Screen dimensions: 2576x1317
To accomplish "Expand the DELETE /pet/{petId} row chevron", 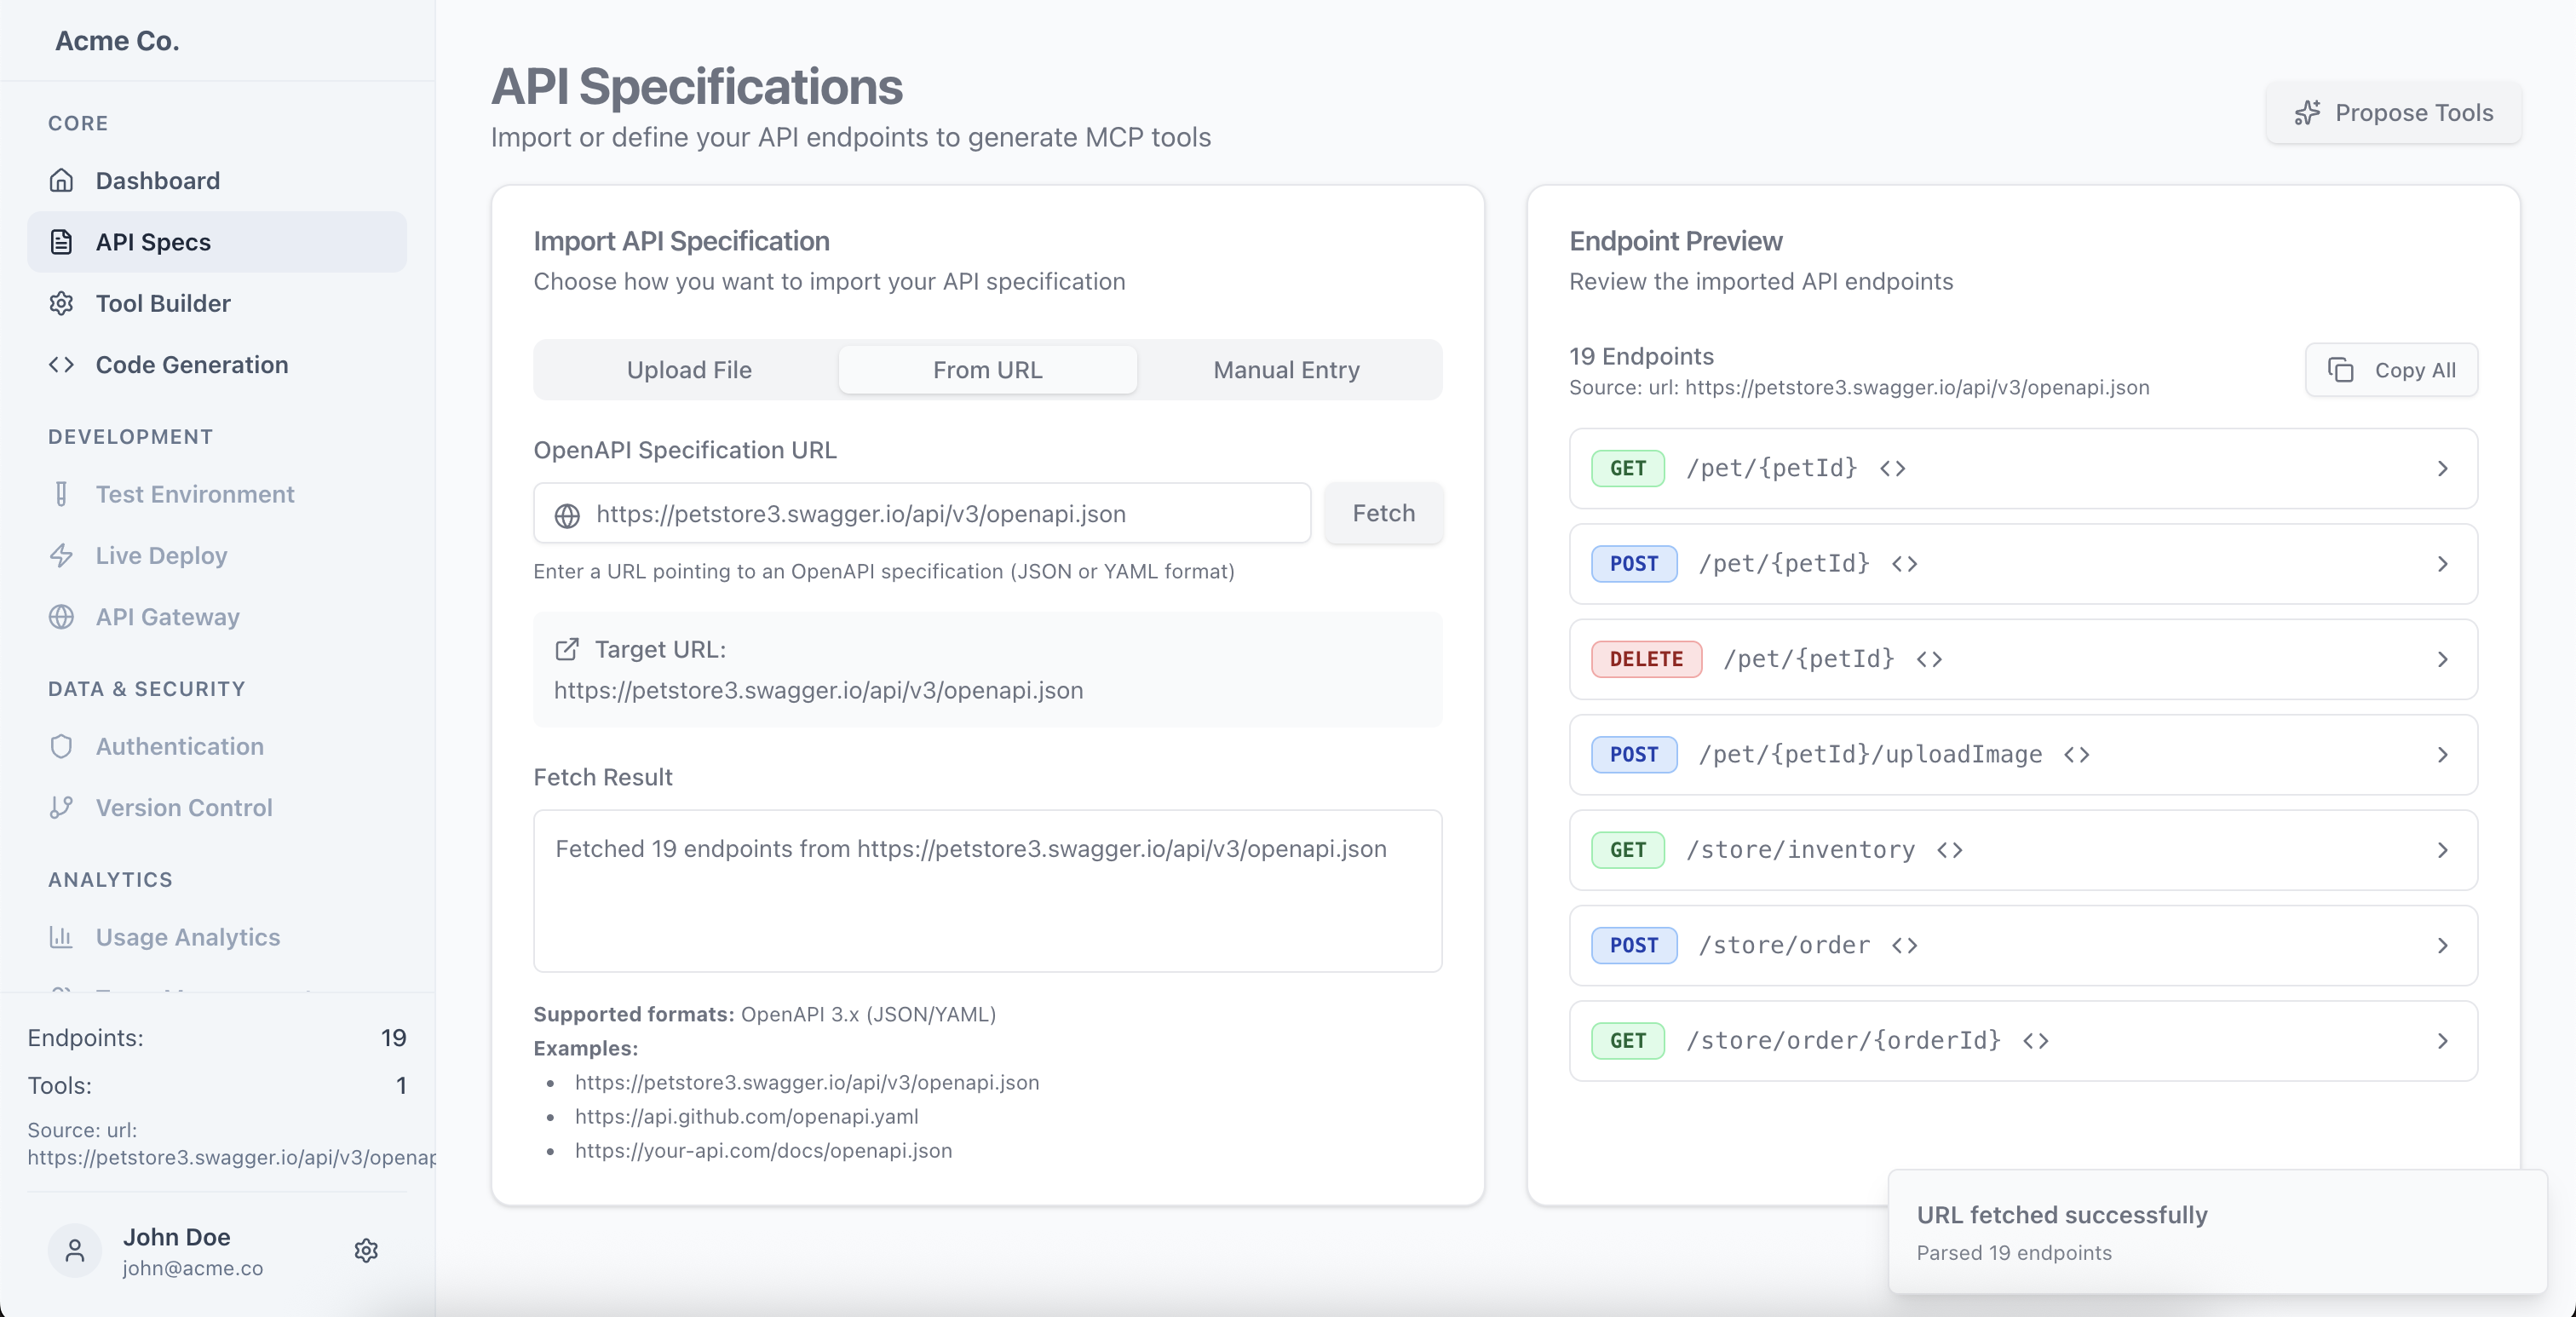I will pos(2442,660).
